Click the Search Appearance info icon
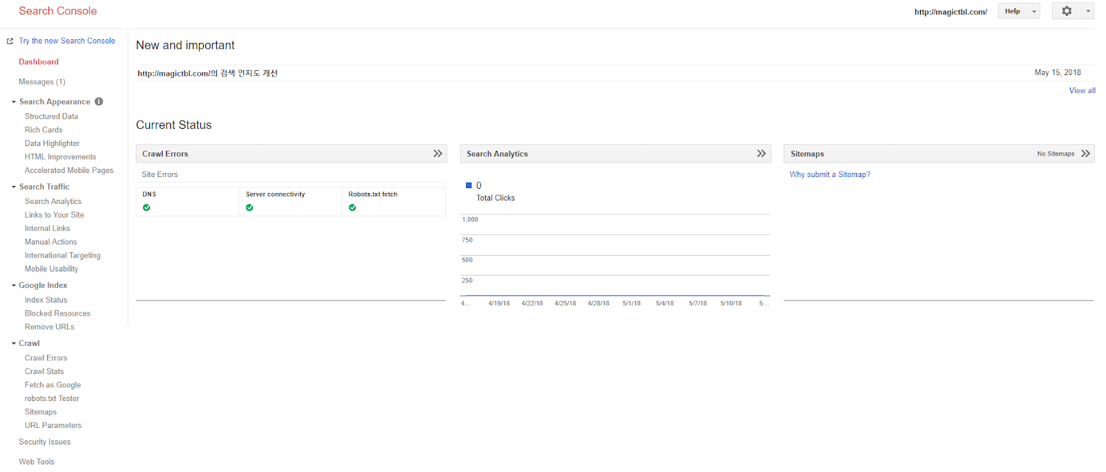The image size is (1106, 472). pos(99,102)
